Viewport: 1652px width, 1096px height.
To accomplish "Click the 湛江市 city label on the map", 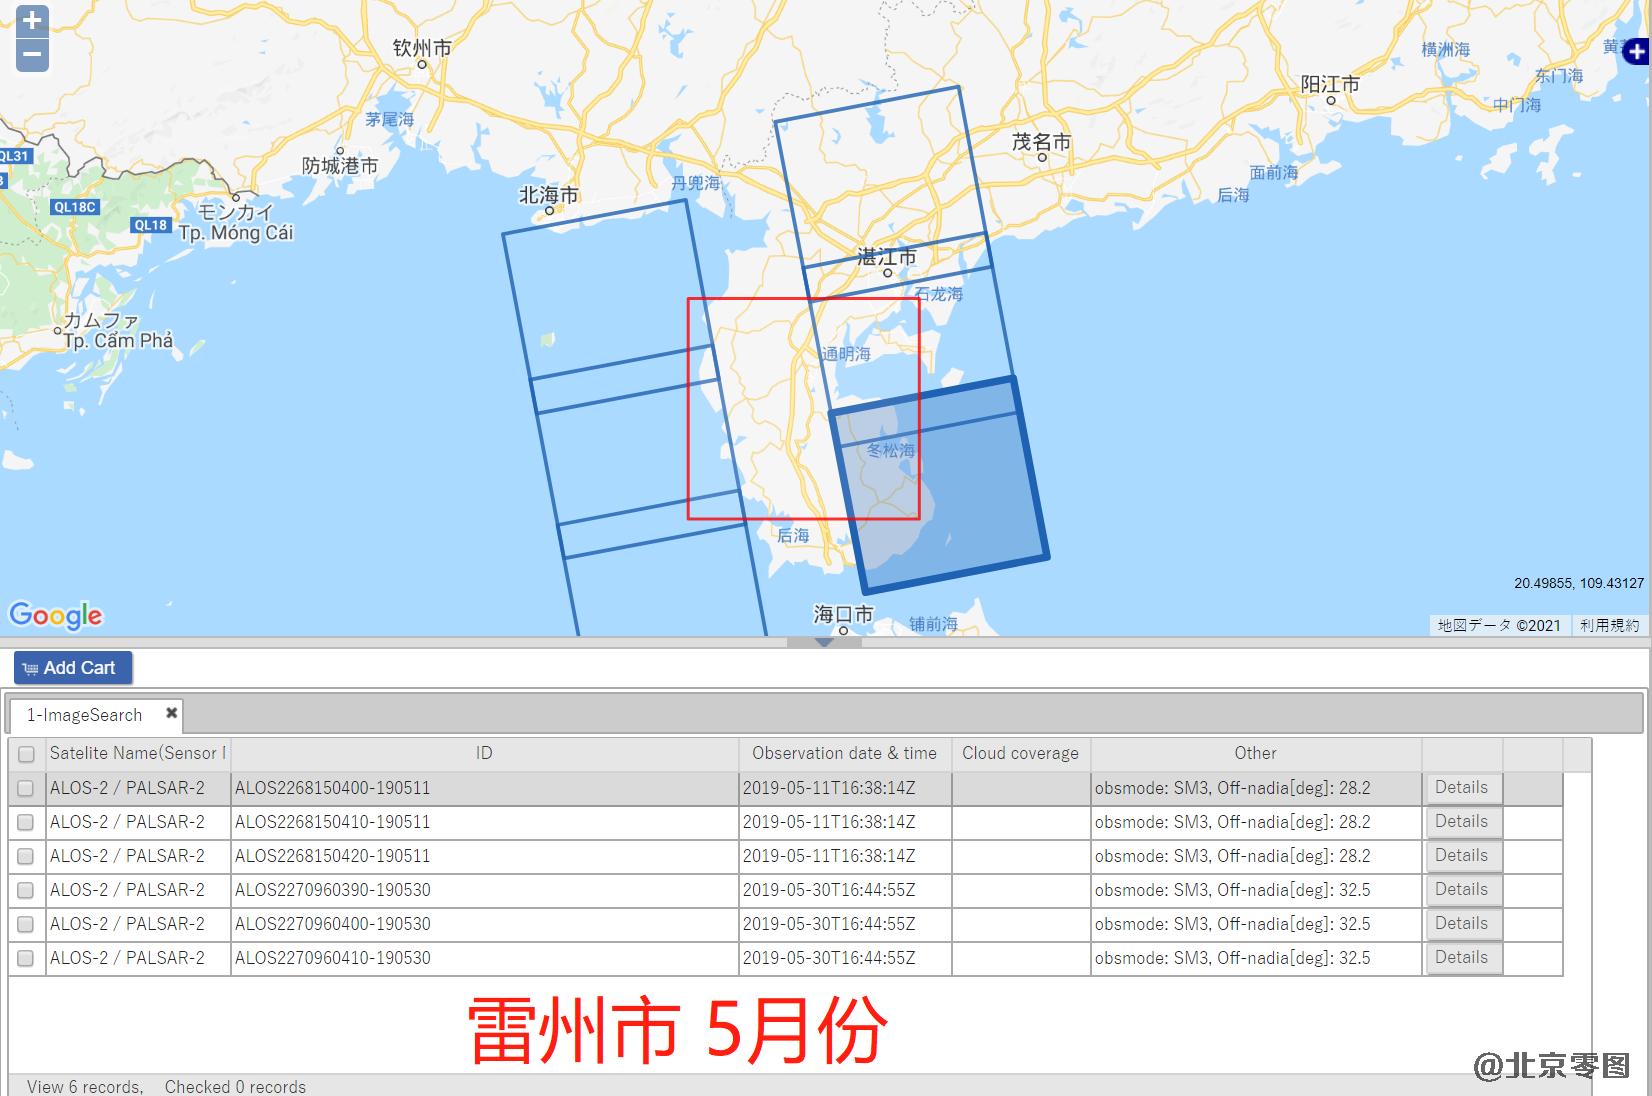I will coord(886,257).
